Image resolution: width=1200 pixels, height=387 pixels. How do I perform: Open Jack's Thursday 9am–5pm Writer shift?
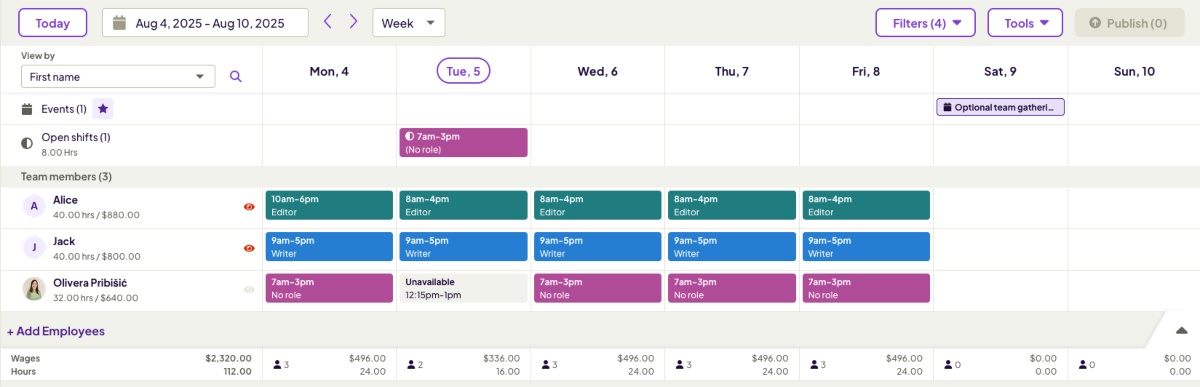tap(732, 246)
